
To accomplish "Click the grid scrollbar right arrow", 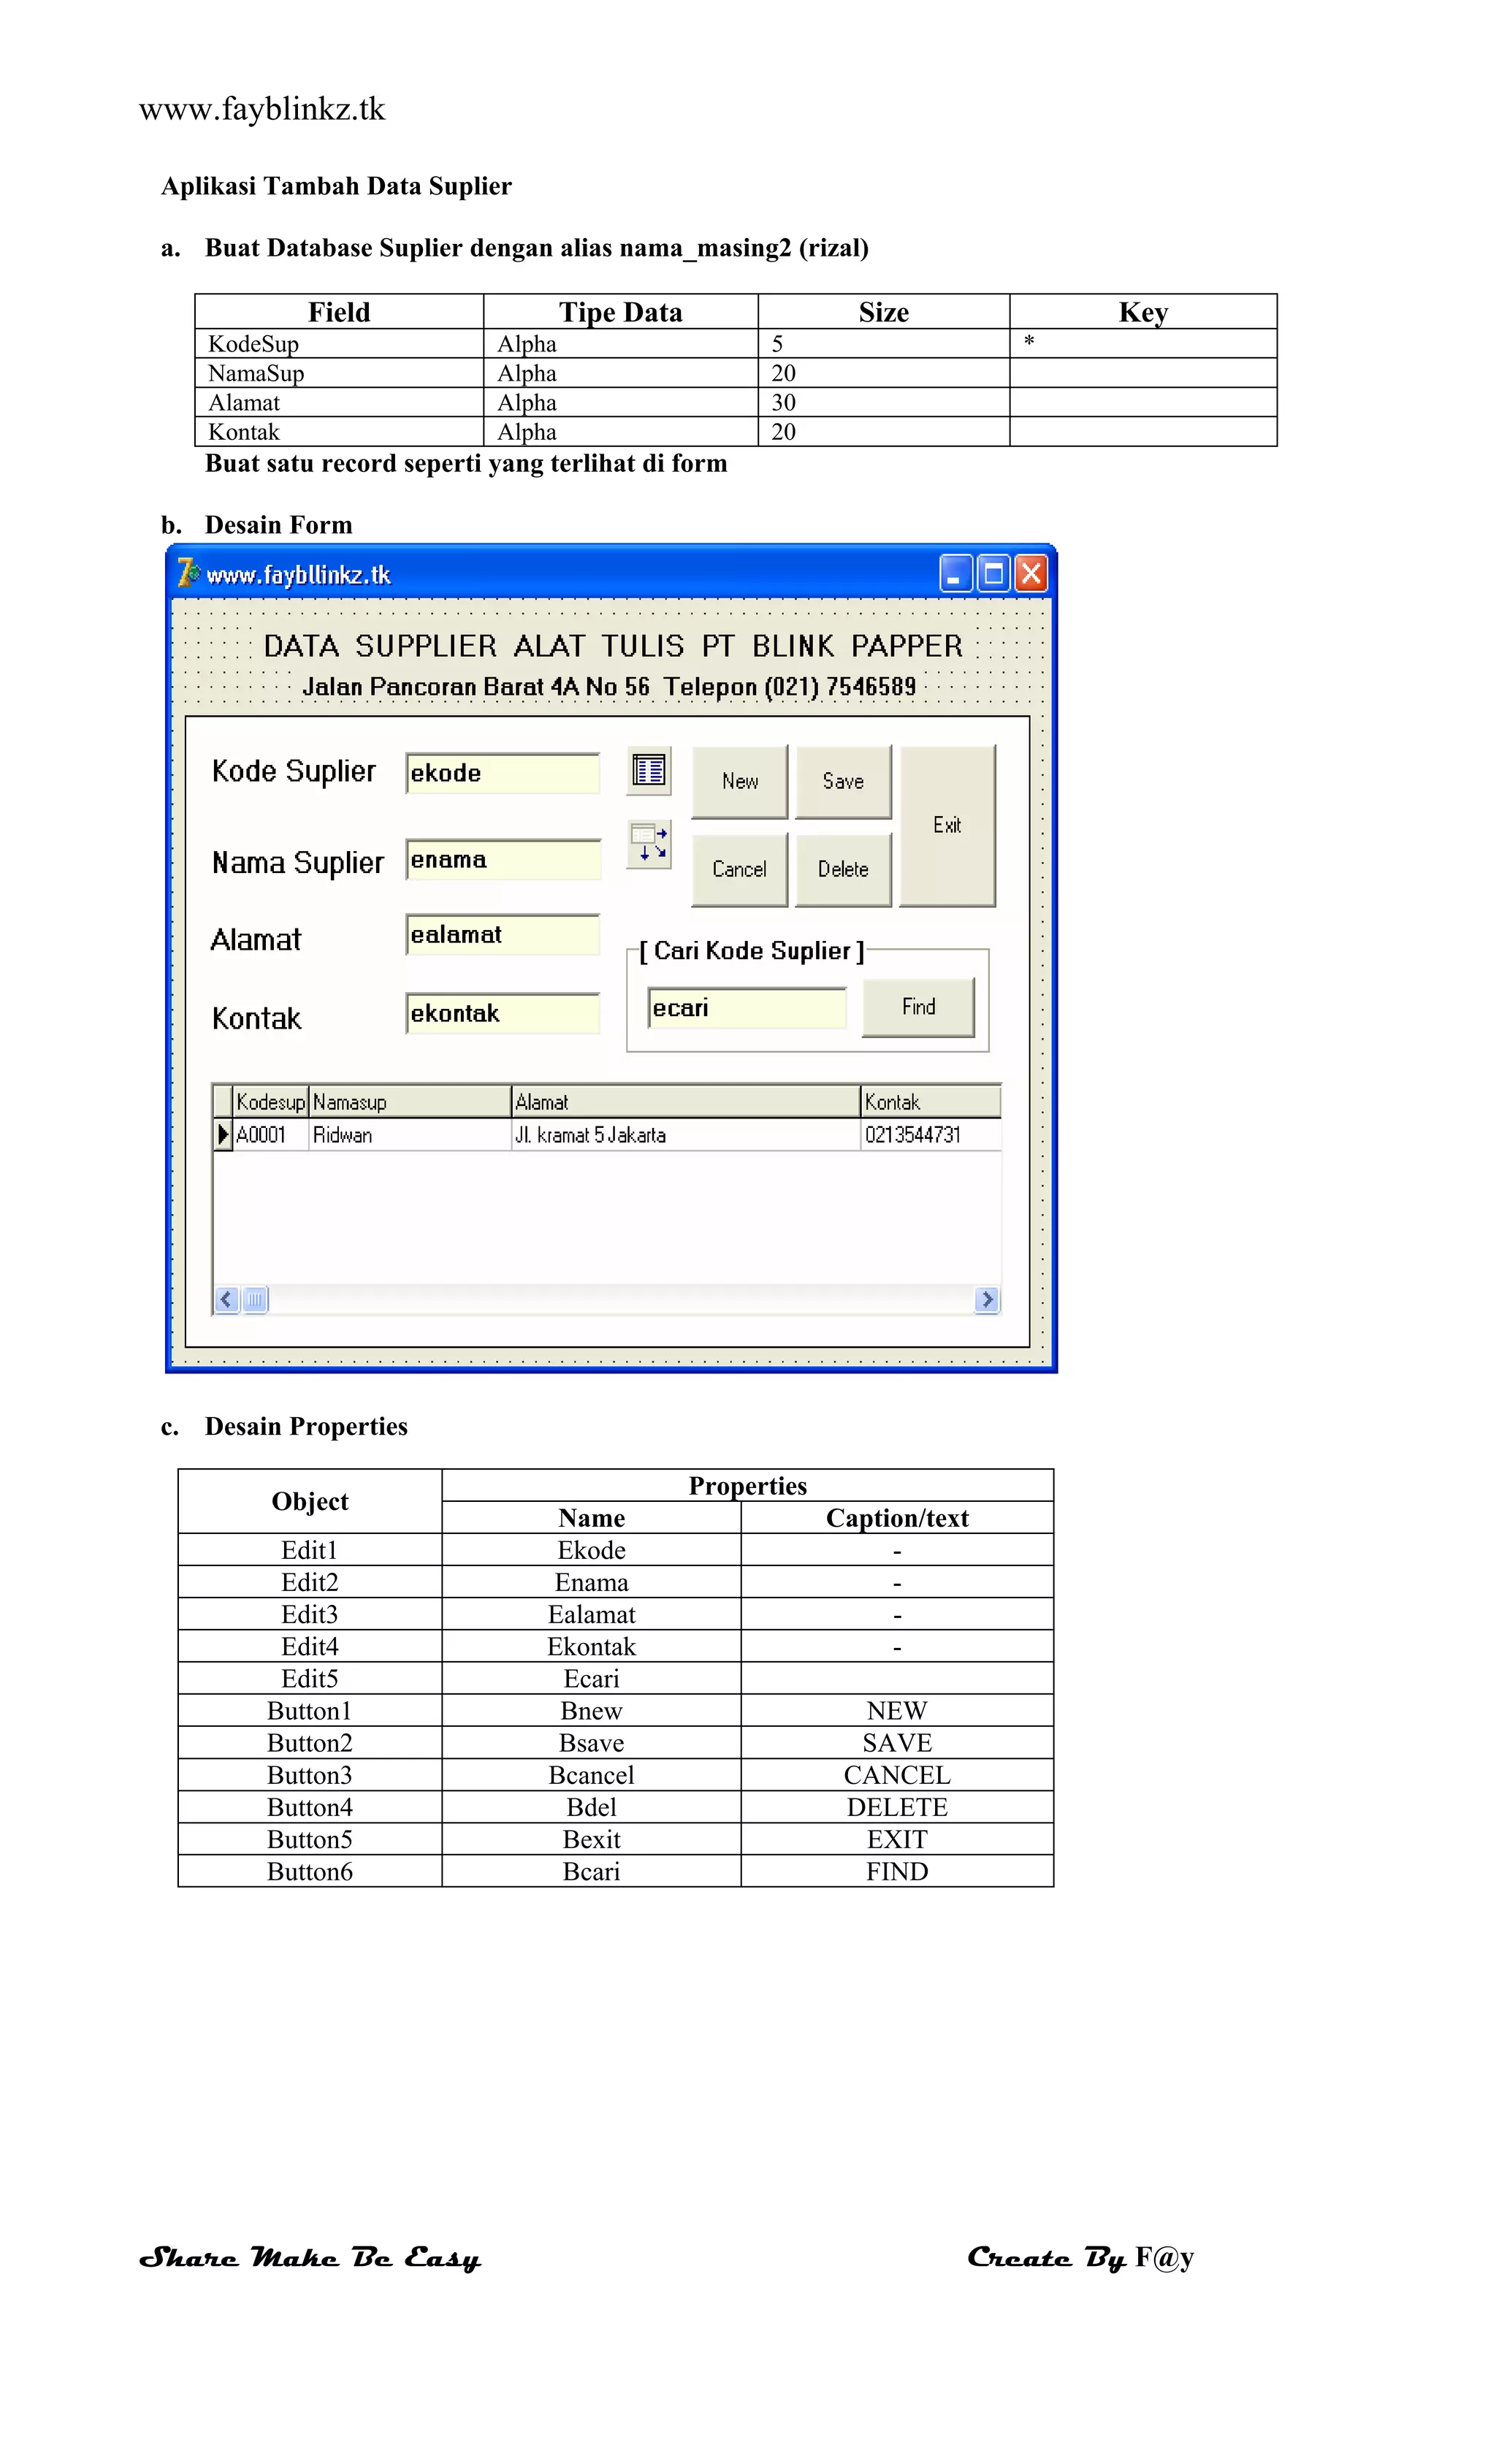I will click(x=986, y=1299).
